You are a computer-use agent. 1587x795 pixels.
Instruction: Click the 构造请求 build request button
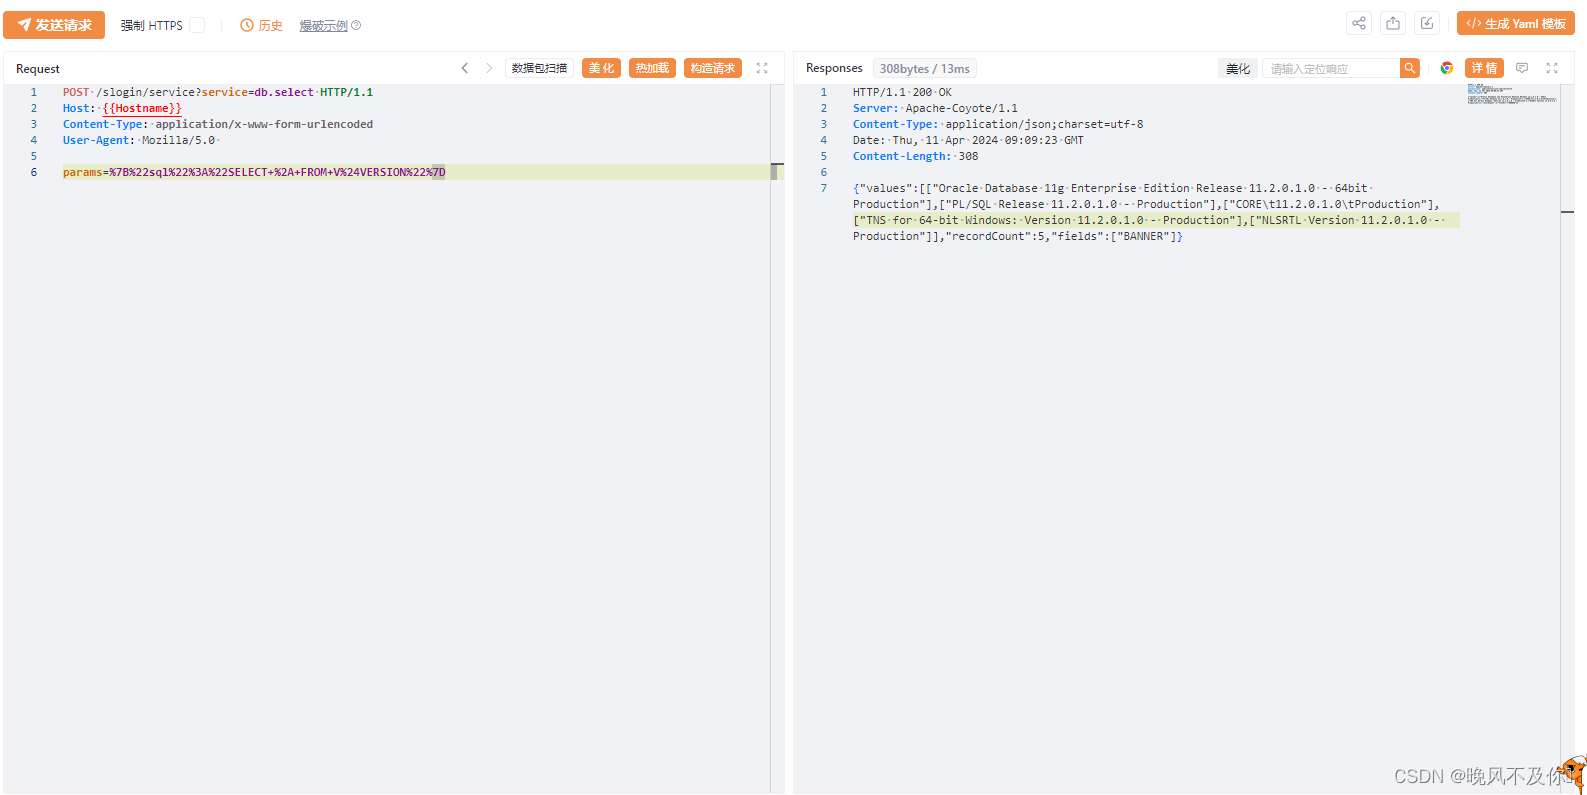point(713,68)
